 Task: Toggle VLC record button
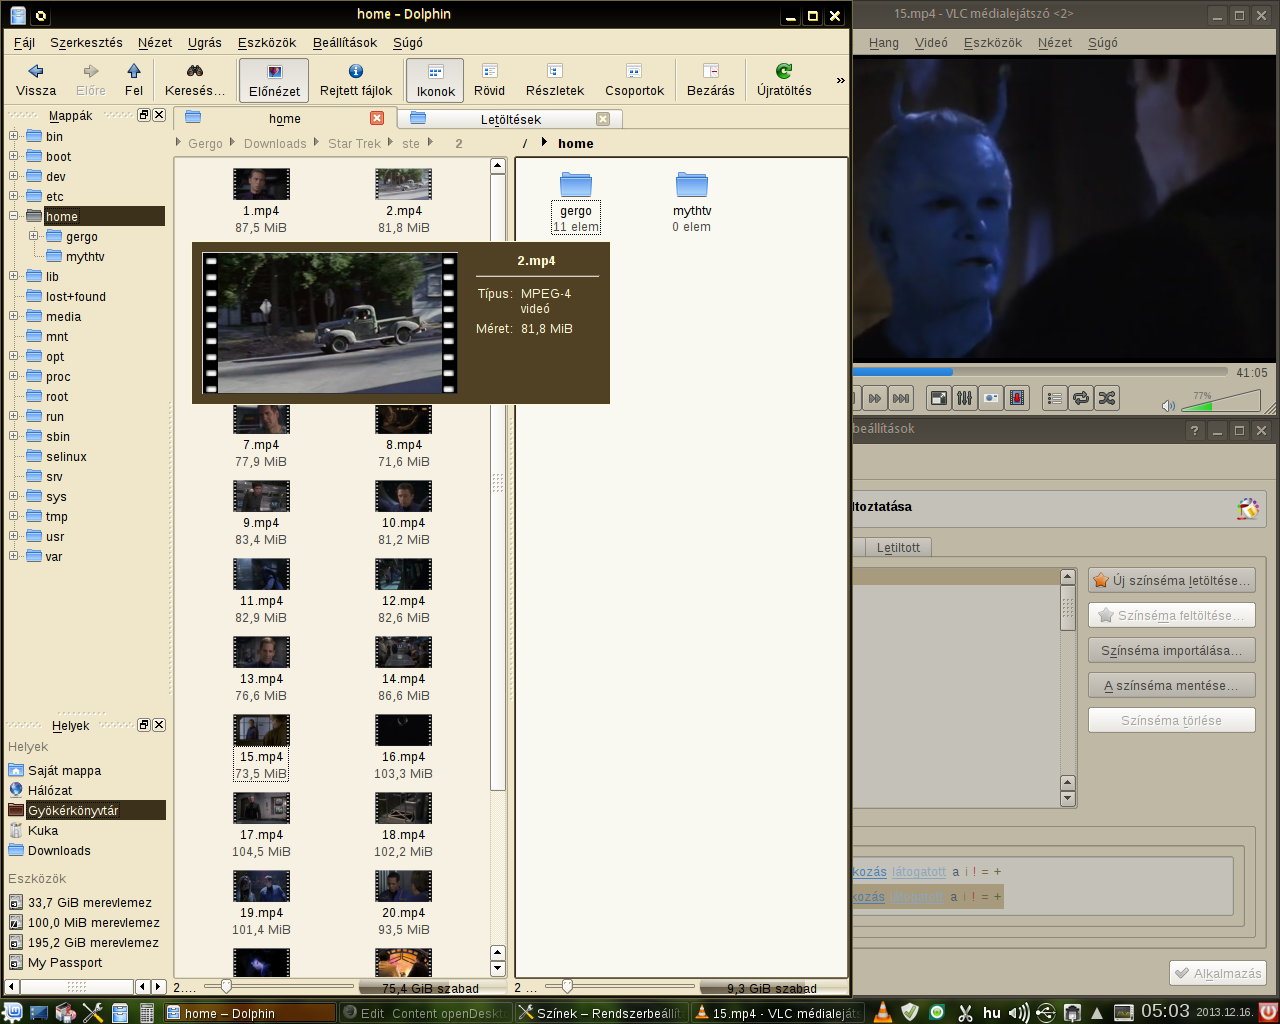coord(1016,398)
